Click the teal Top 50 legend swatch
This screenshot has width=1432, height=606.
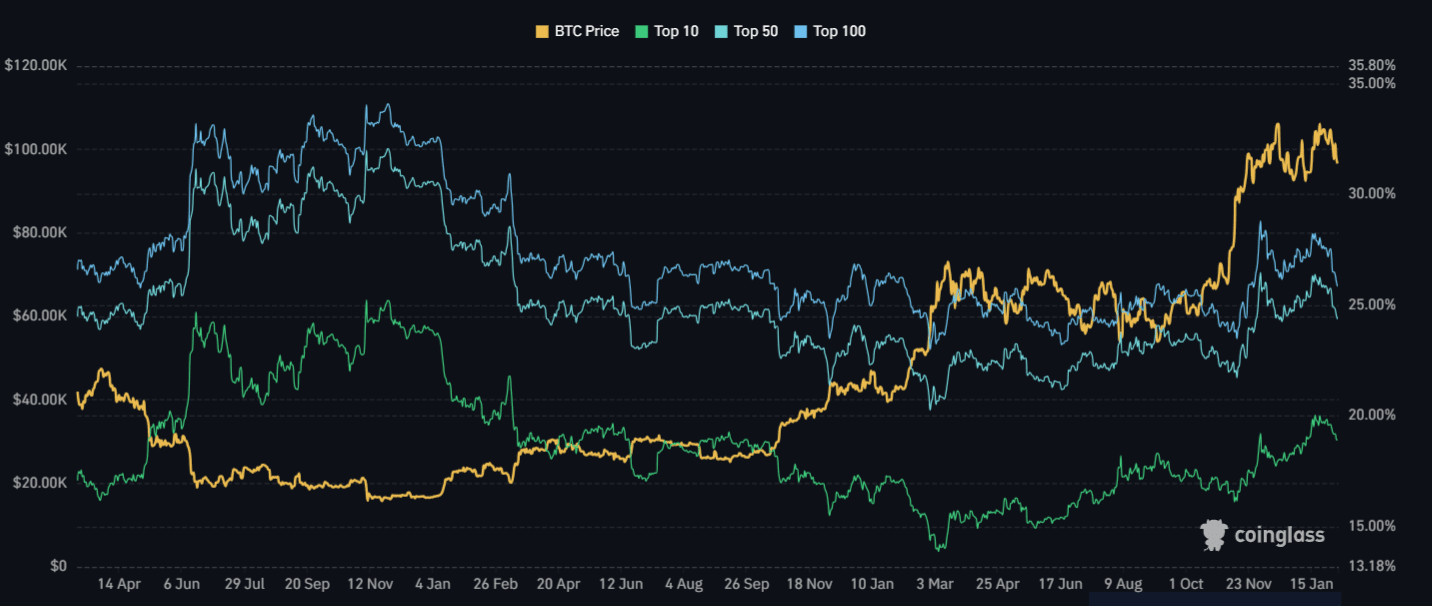[721, 31]
